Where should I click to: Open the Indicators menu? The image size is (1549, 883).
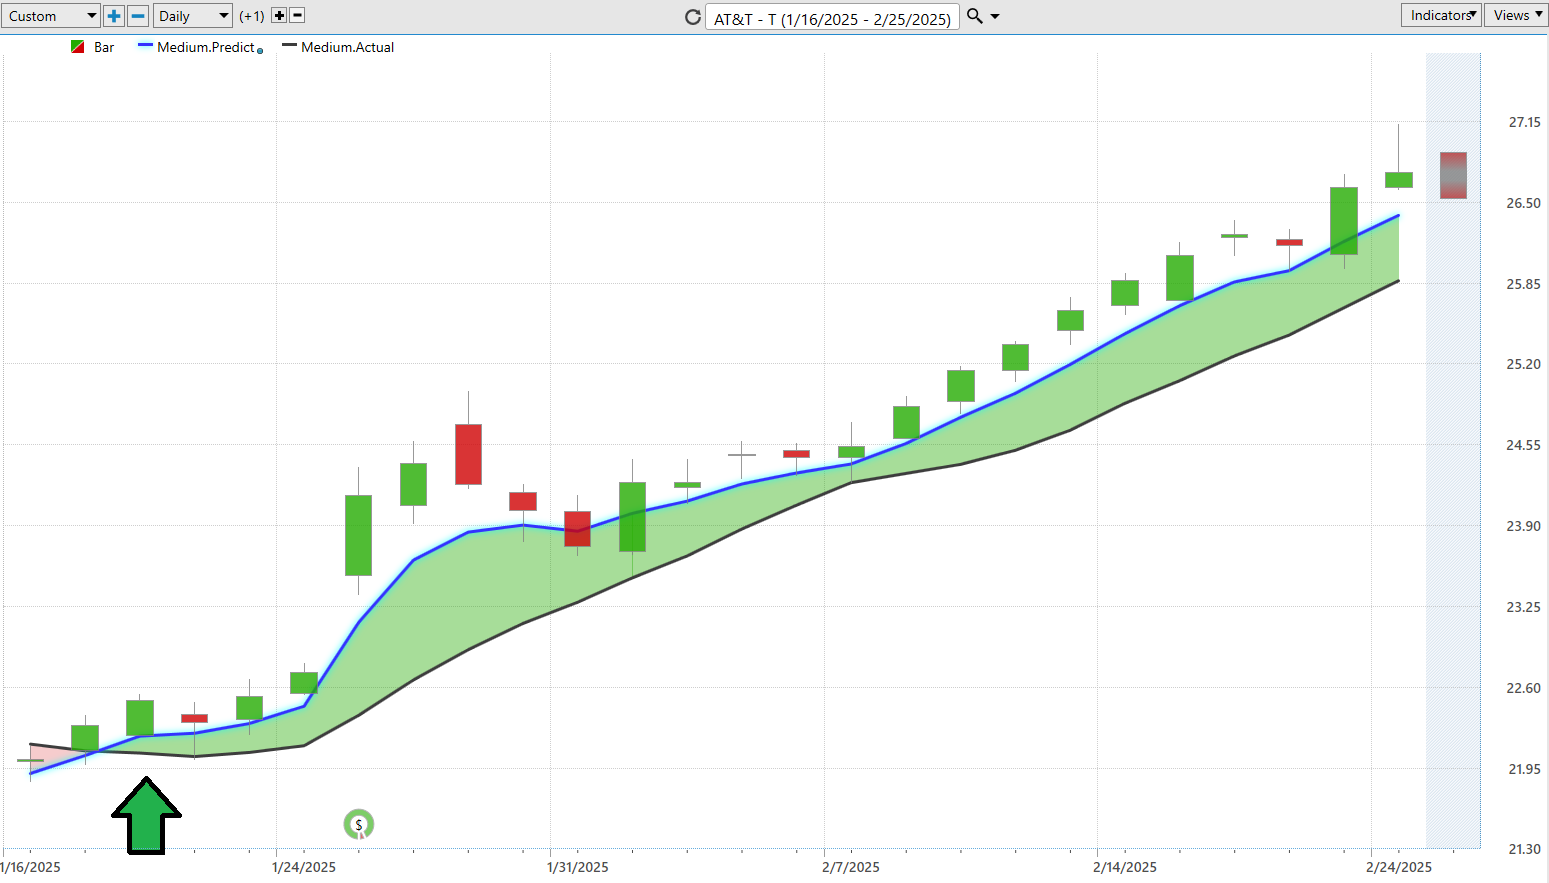coord(1440,15)
